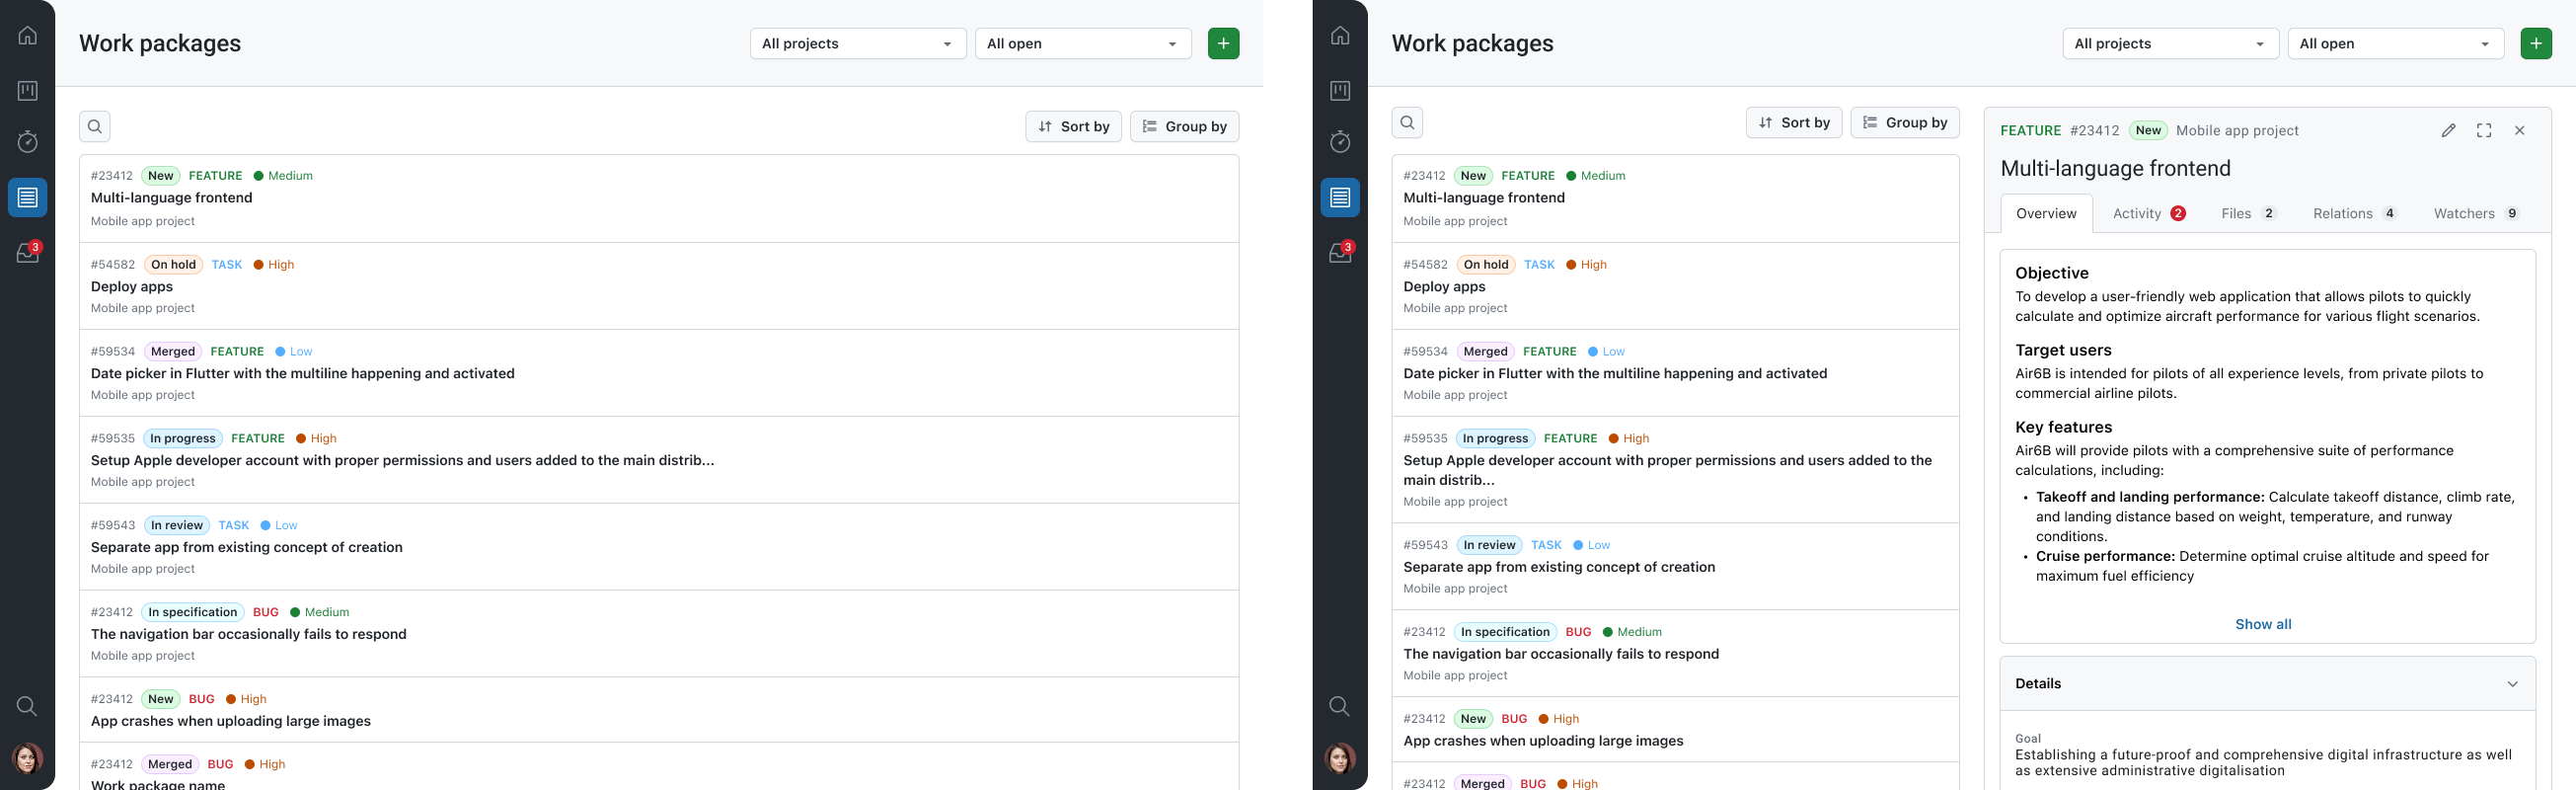
Task: Select App crashes when uploading row beside details panel
Action: point(1675,730)
